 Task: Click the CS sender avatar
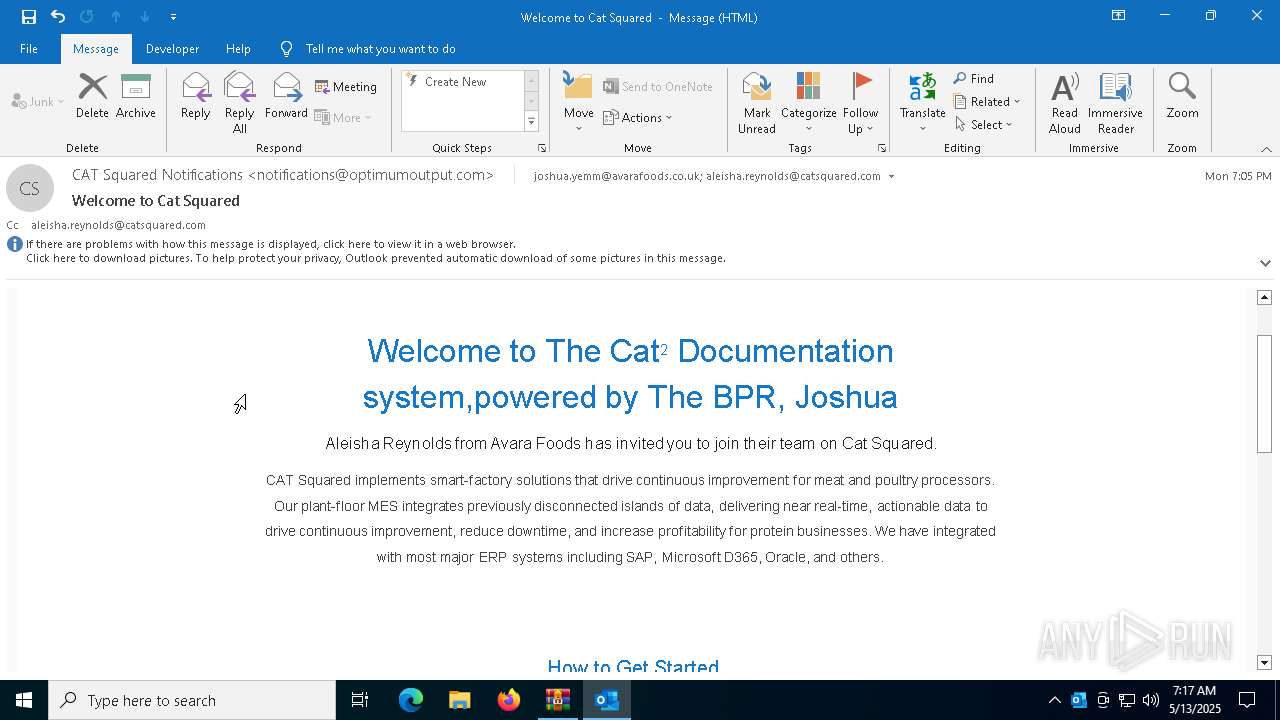30,188
